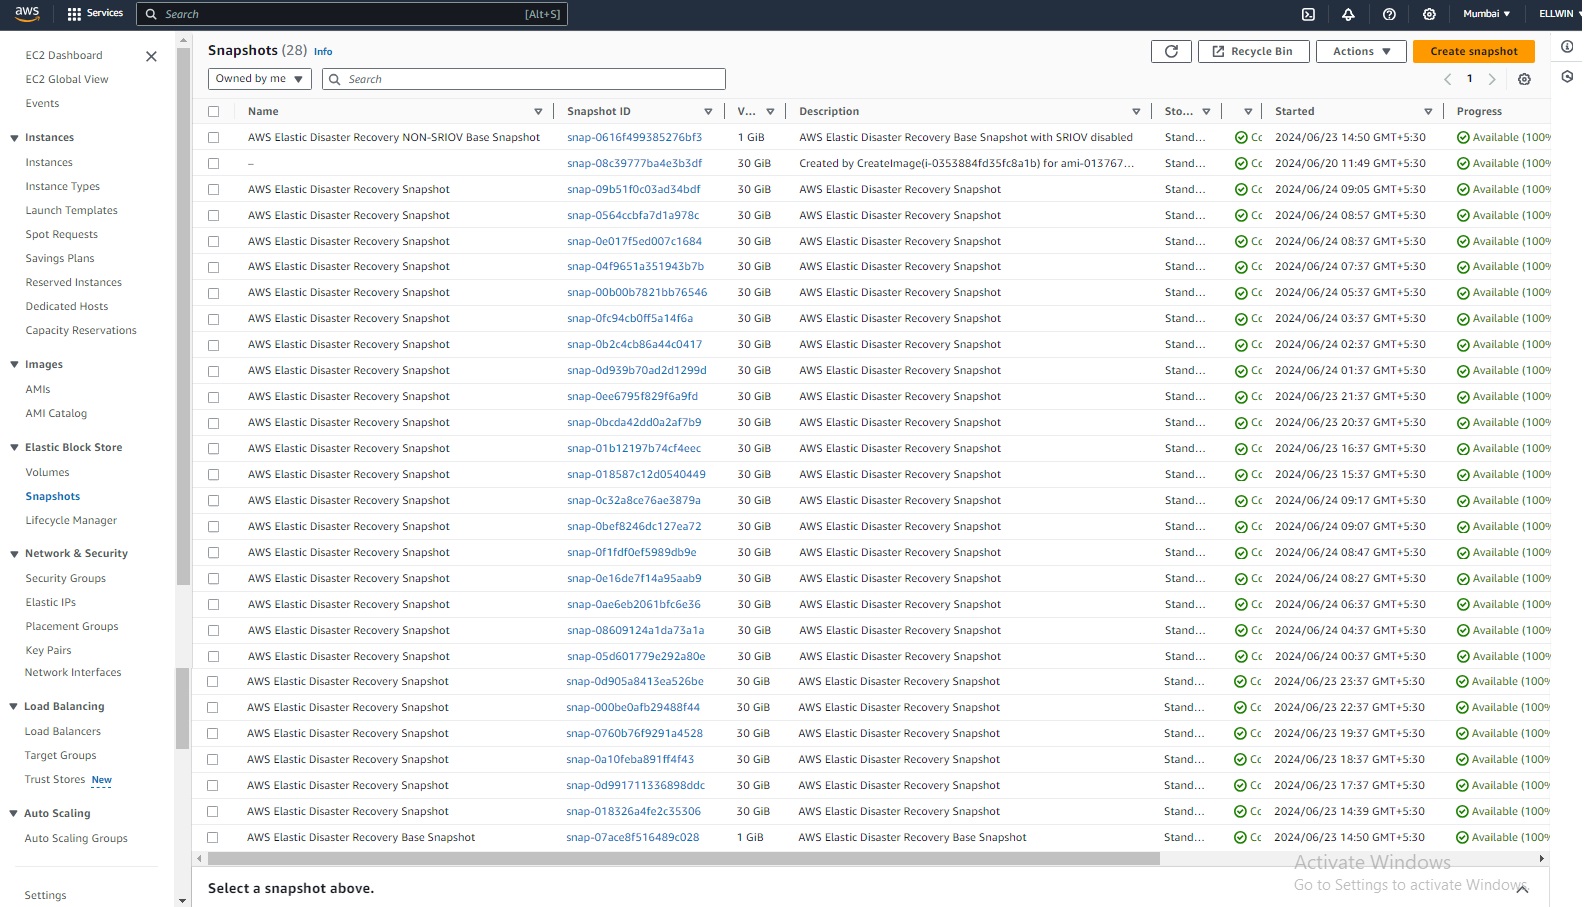This screenshot has width=1584, height=907.
Task: Open the Mumbai region selector
Action: 1486,14
